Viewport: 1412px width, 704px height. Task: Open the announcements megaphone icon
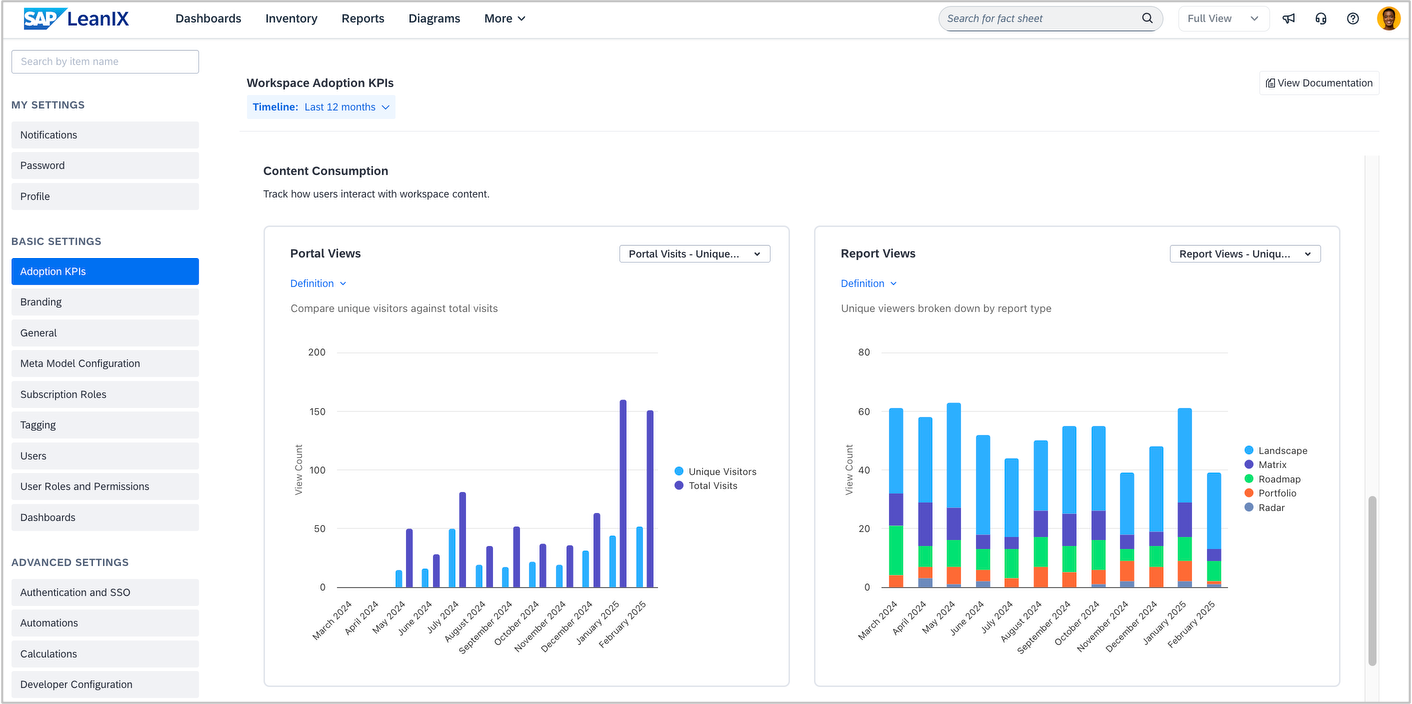(x=1289, y=18)
